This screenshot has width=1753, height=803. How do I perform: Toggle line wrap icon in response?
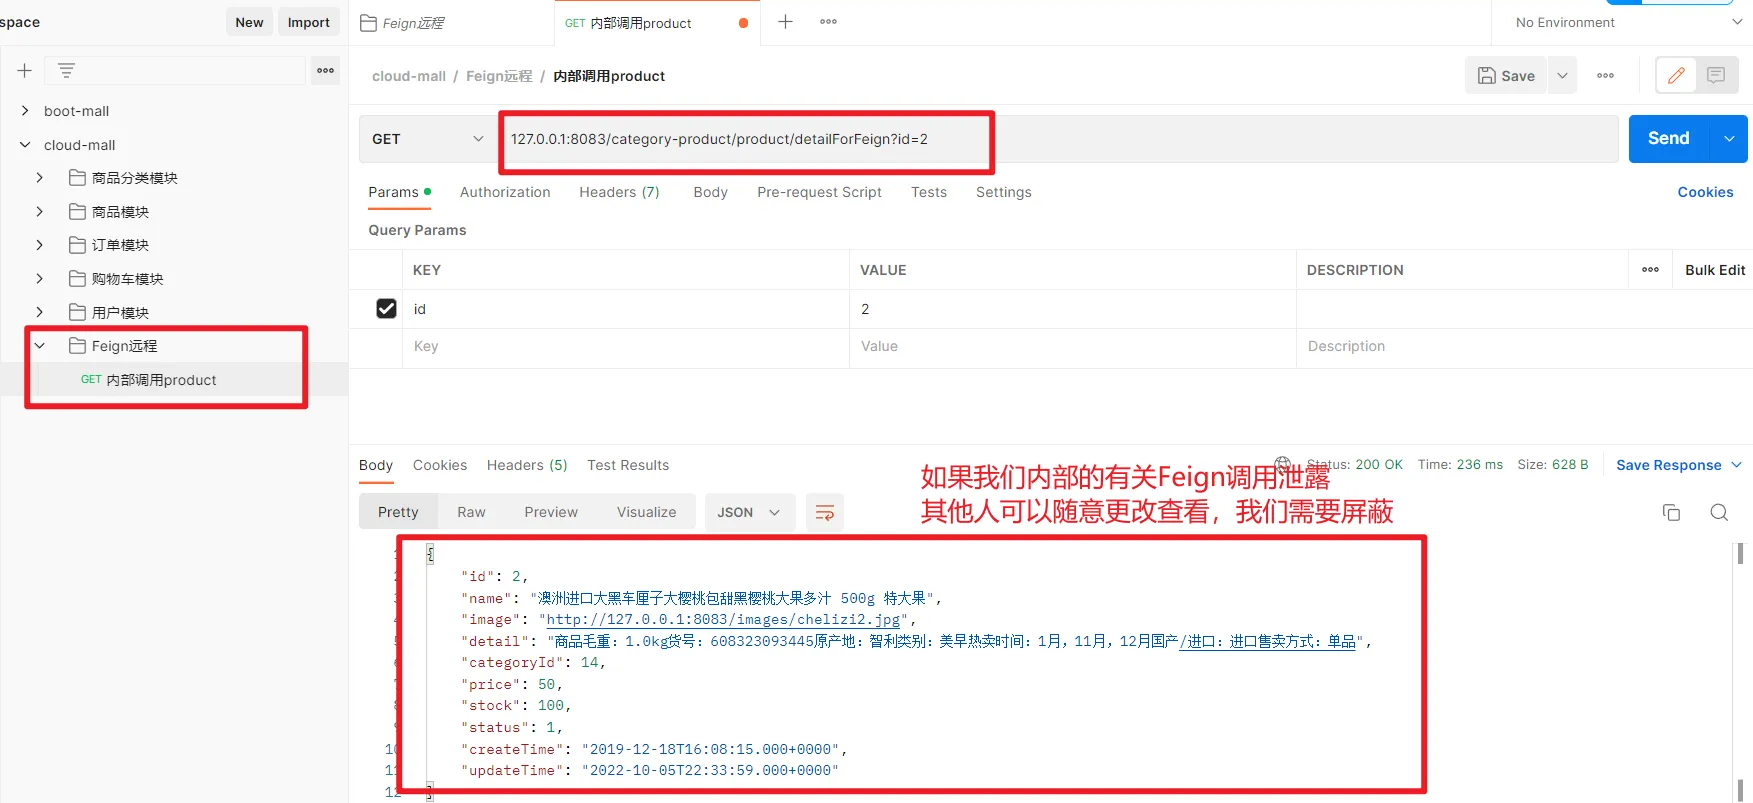point(825,513)
